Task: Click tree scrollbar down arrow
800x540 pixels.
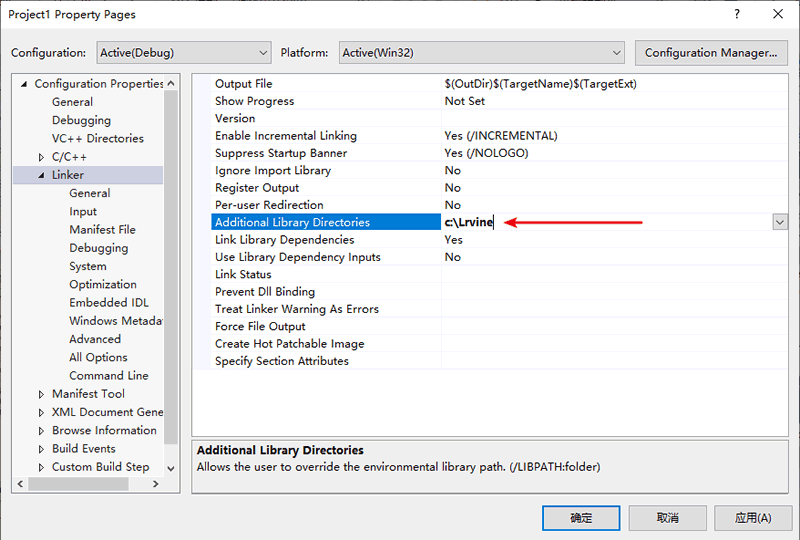Action: click(x=171, y=469)
